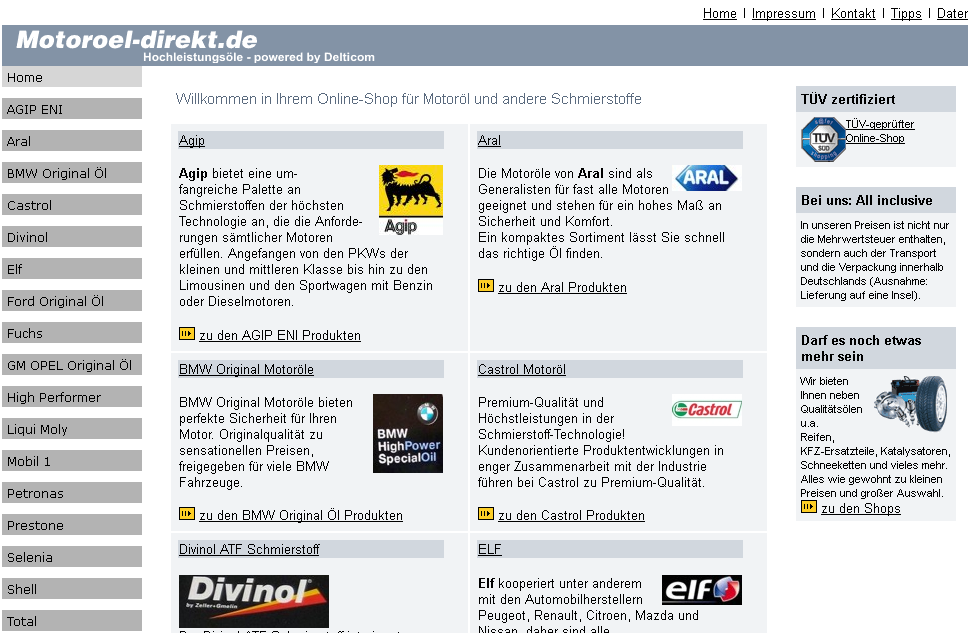Image resolution: width=968 pixels, height=633 pixels.
Task: Click yellow arrow icon beside AGIP ENI Produkten
Action: [x=186, y=334]
